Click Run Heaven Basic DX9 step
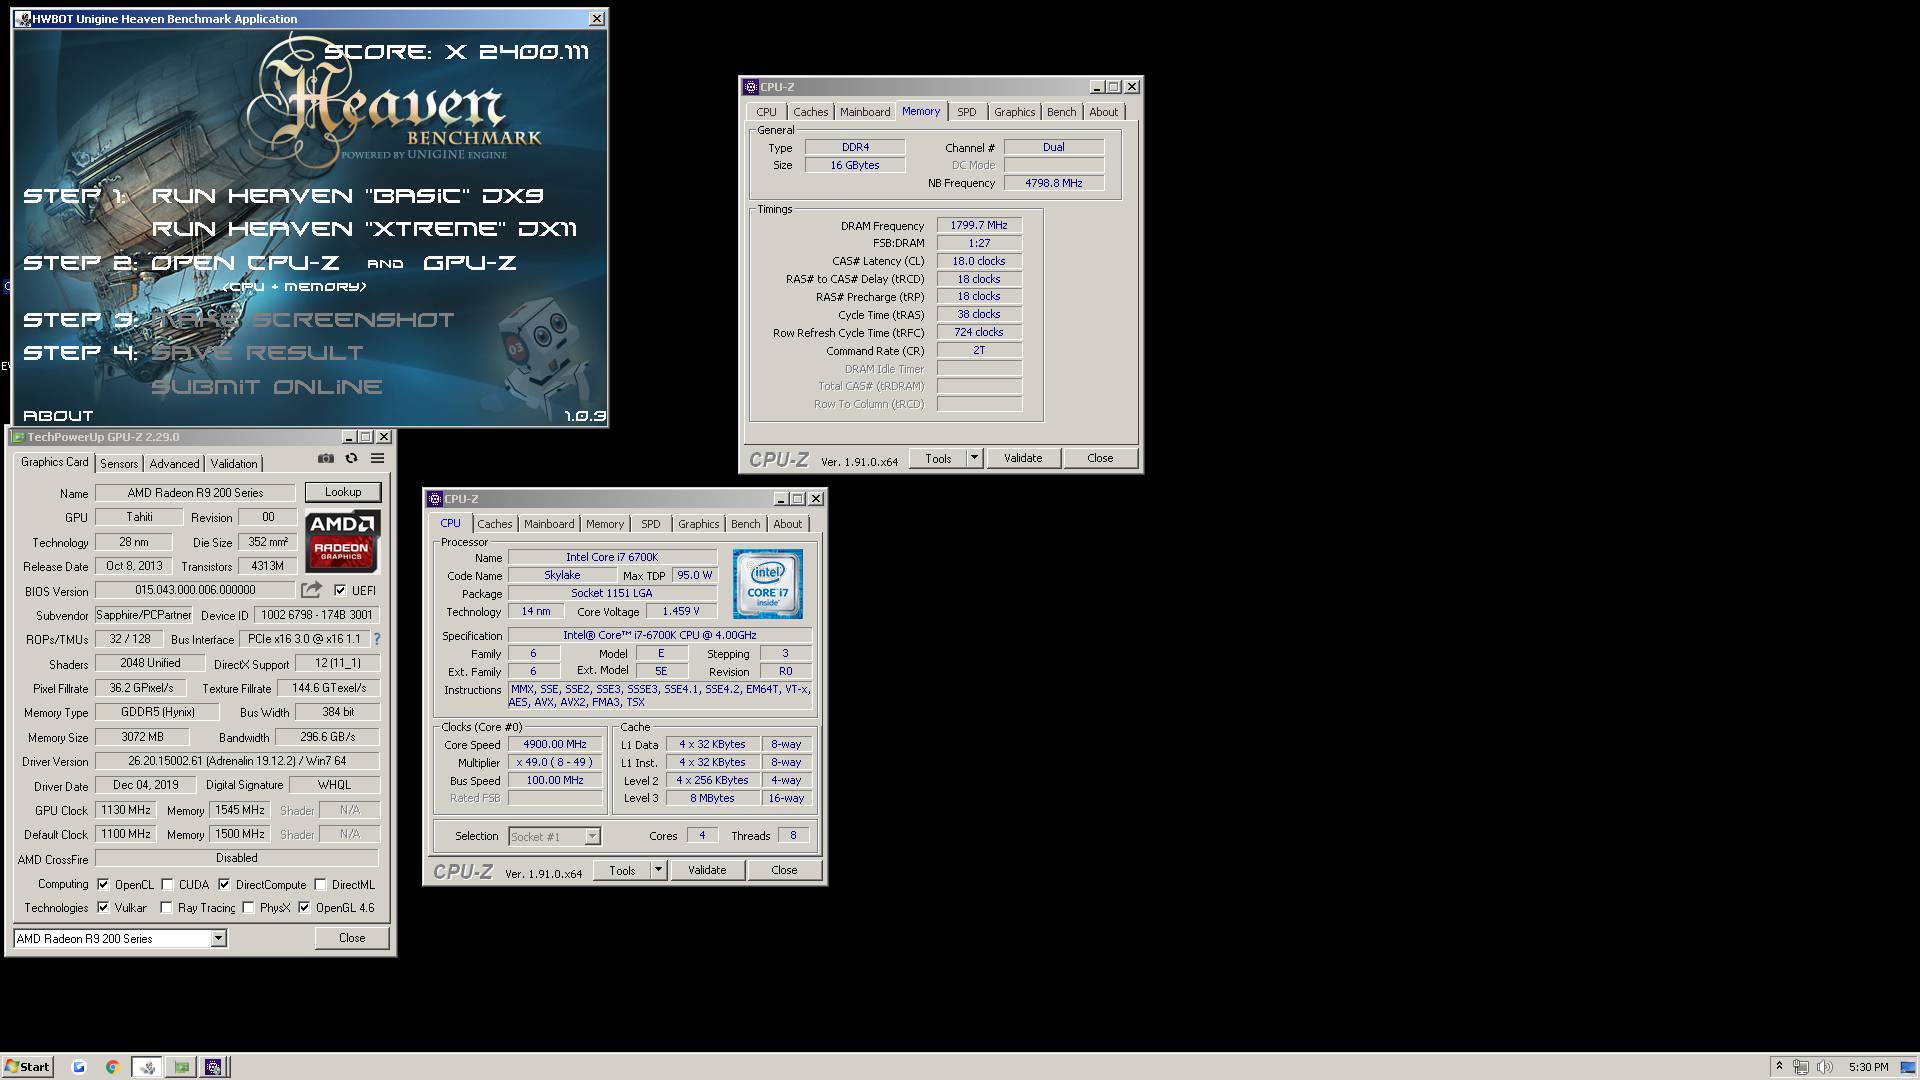Screen dimensions: 1920x1080 click(347, 196)
